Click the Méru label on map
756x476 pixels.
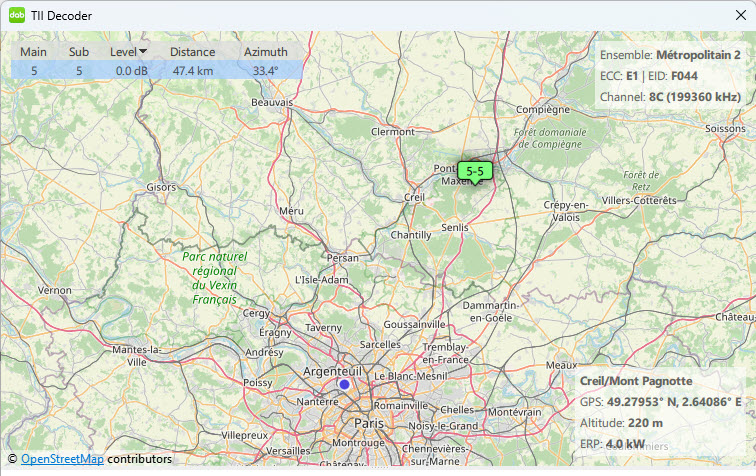coord(291,211)
